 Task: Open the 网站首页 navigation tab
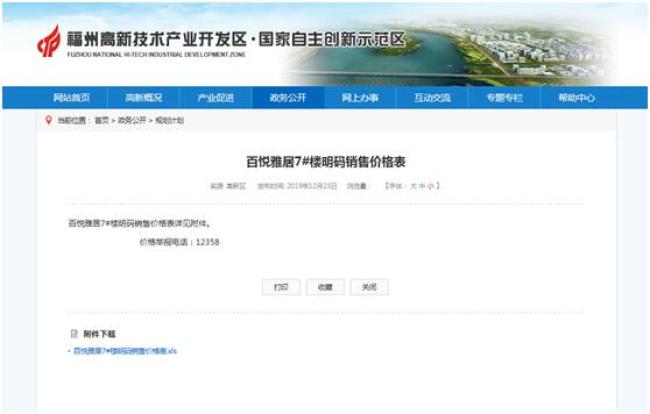71,98
